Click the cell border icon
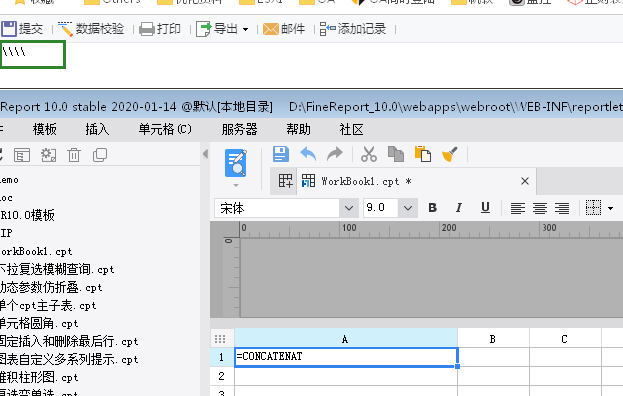 click(593, 208)
